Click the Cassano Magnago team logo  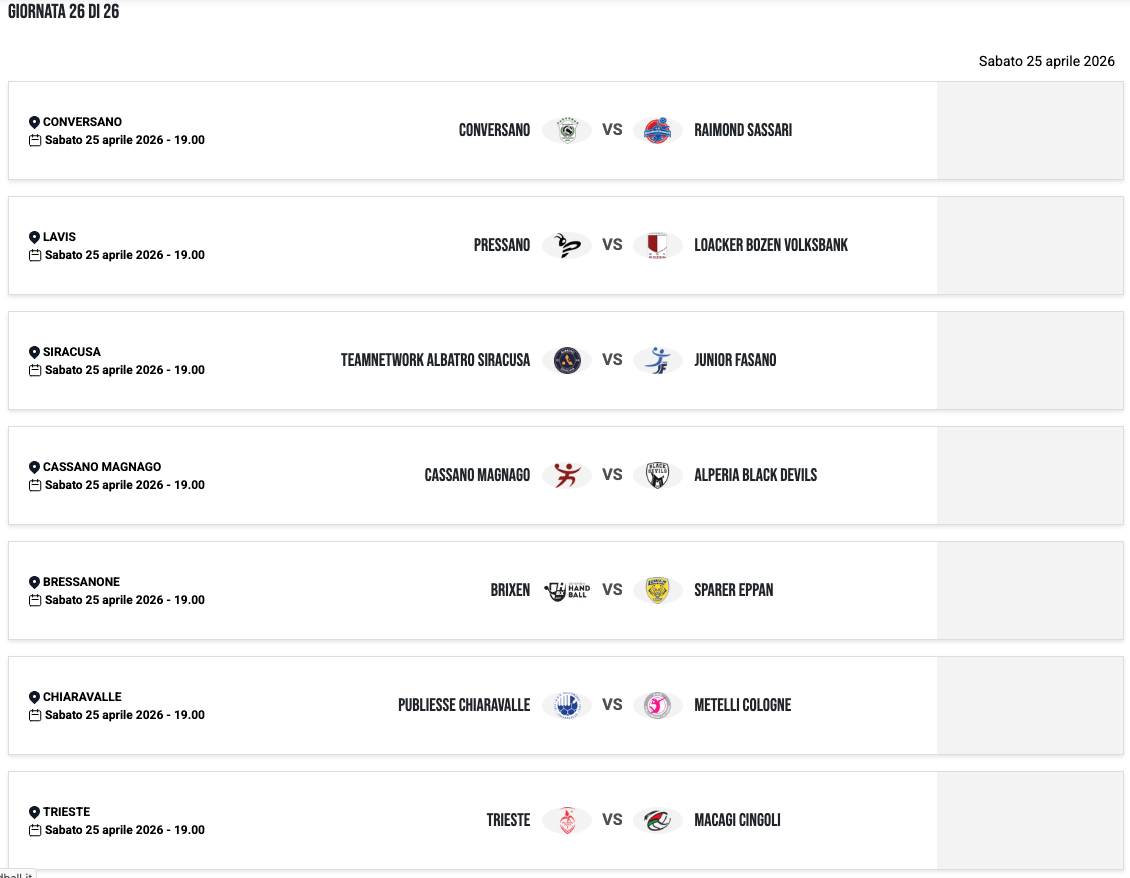567,476
